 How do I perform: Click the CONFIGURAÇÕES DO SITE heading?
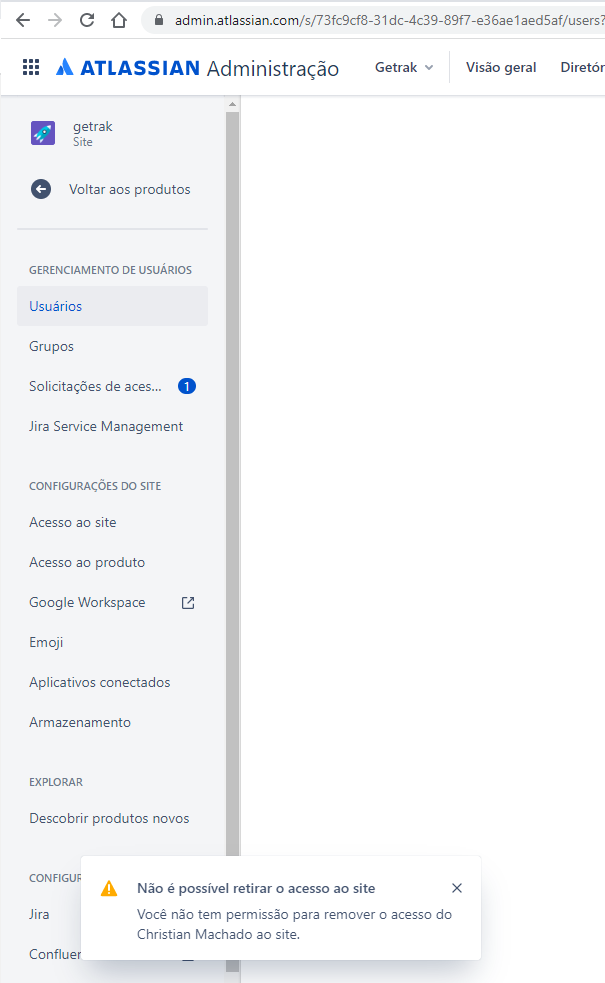coord(95,486)
